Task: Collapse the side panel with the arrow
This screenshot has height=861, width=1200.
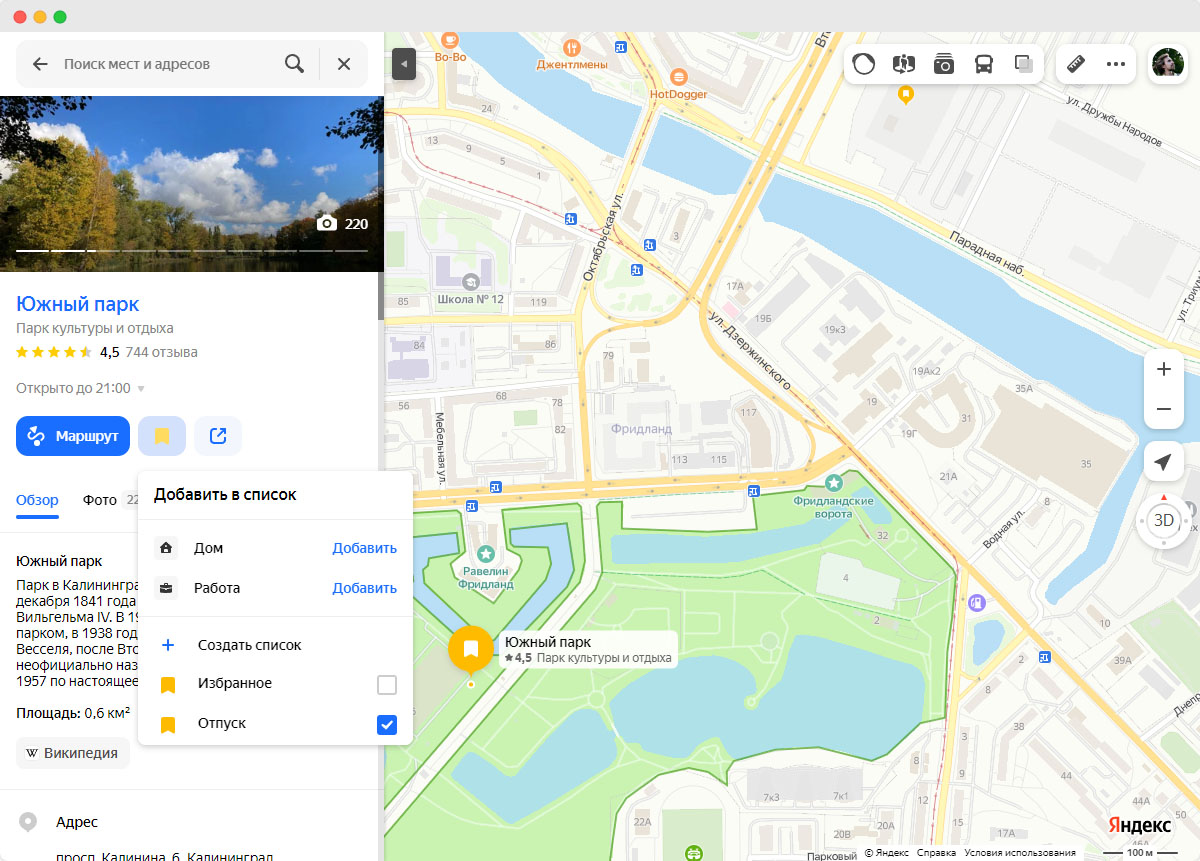Action: [403, 64]
